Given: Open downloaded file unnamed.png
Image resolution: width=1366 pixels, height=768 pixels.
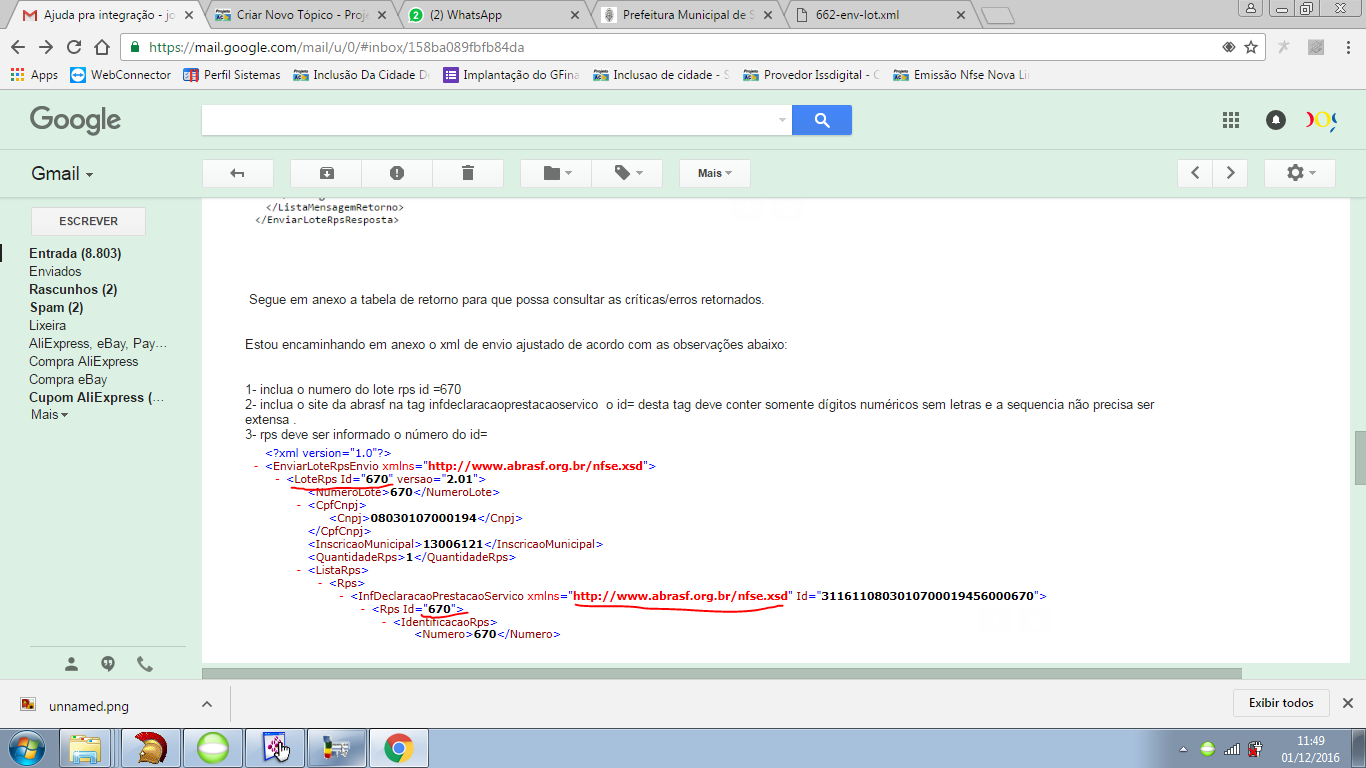Looking at the screenshot, I should (88, 705).
